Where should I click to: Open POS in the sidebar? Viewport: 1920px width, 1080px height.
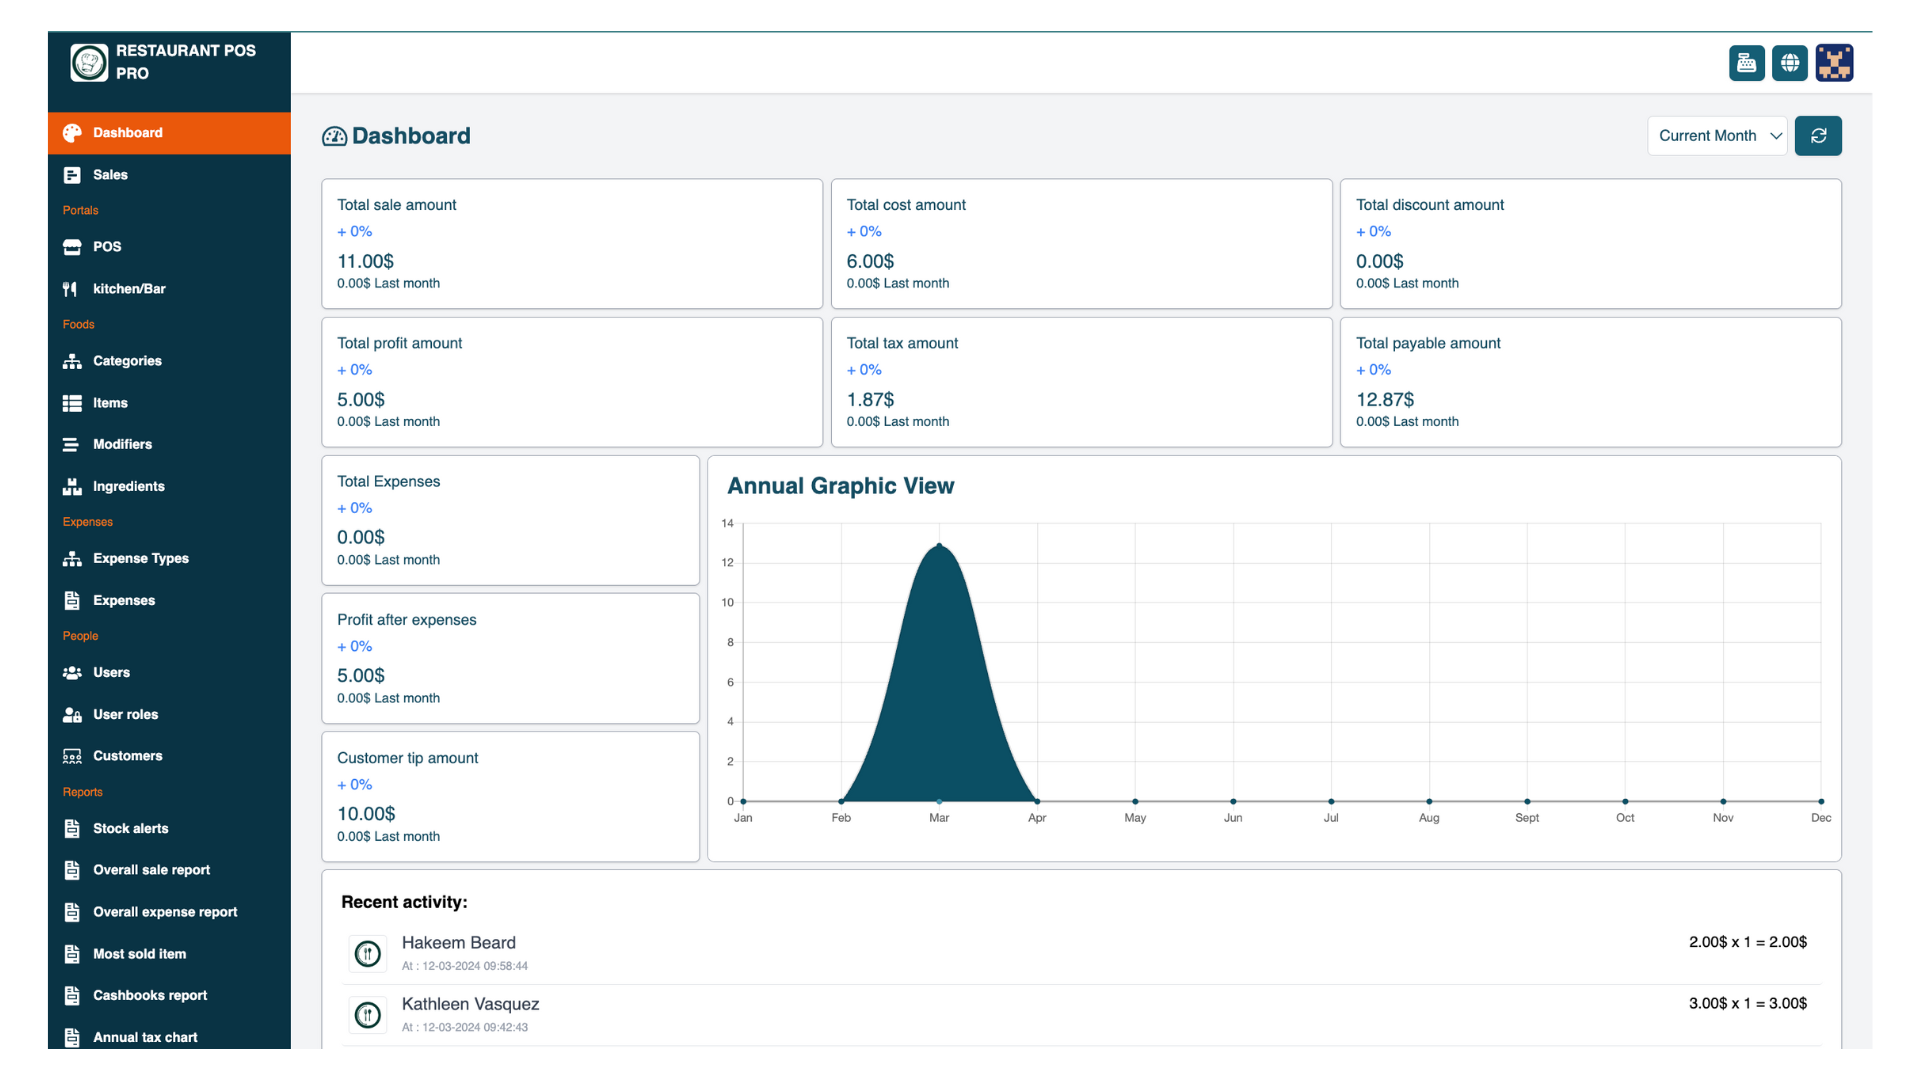click(107, 247)
